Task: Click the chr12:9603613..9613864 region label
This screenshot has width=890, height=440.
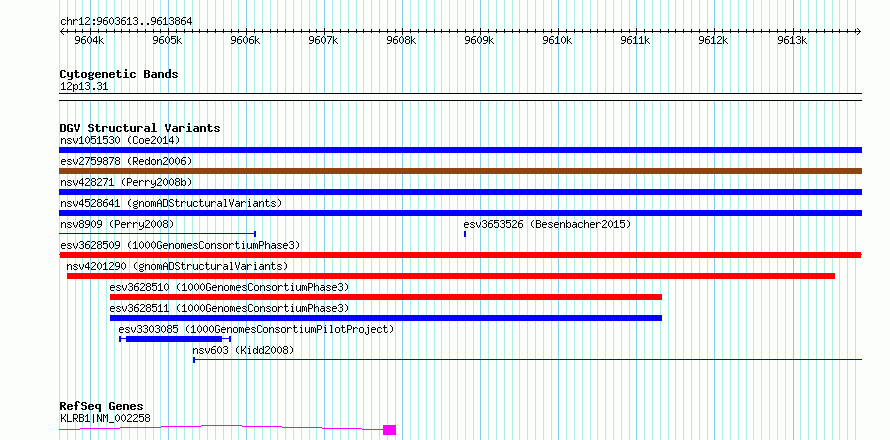Action: tap(126, 22)
